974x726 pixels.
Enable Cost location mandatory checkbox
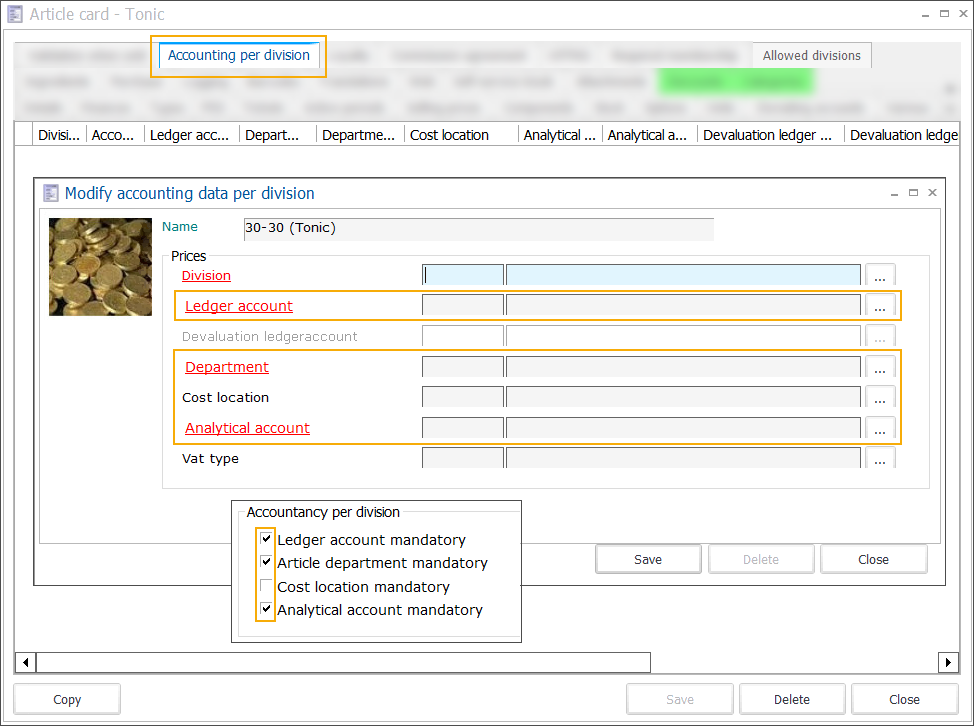click(266, 587)
